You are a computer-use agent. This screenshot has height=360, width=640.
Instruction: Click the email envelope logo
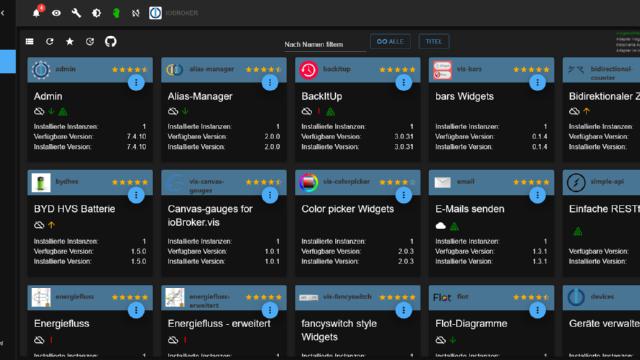[442, 182]
